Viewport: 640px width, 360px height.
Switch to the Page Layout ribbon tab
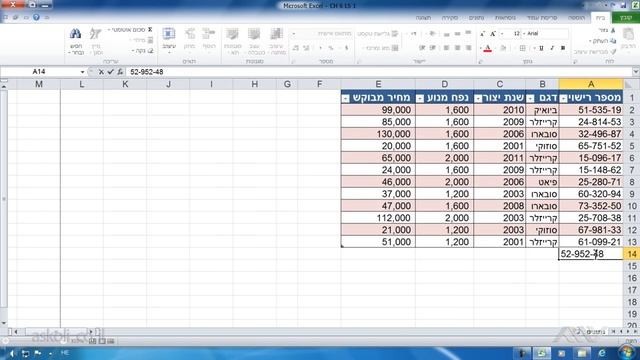542,18
